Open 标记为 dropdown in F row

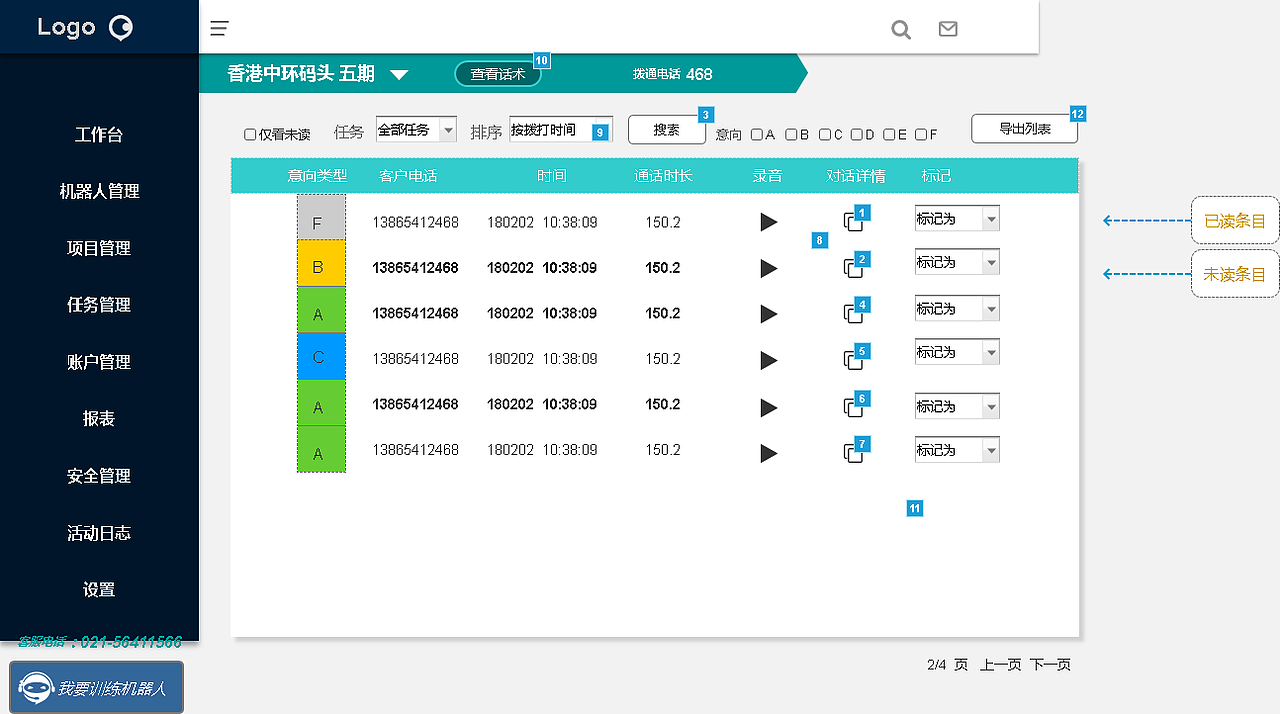tap(957, 219)
